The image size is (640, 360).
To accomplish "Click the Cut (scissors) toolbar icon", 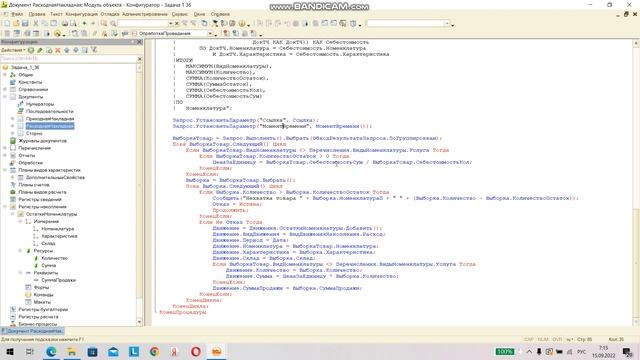I will point(36,23).
